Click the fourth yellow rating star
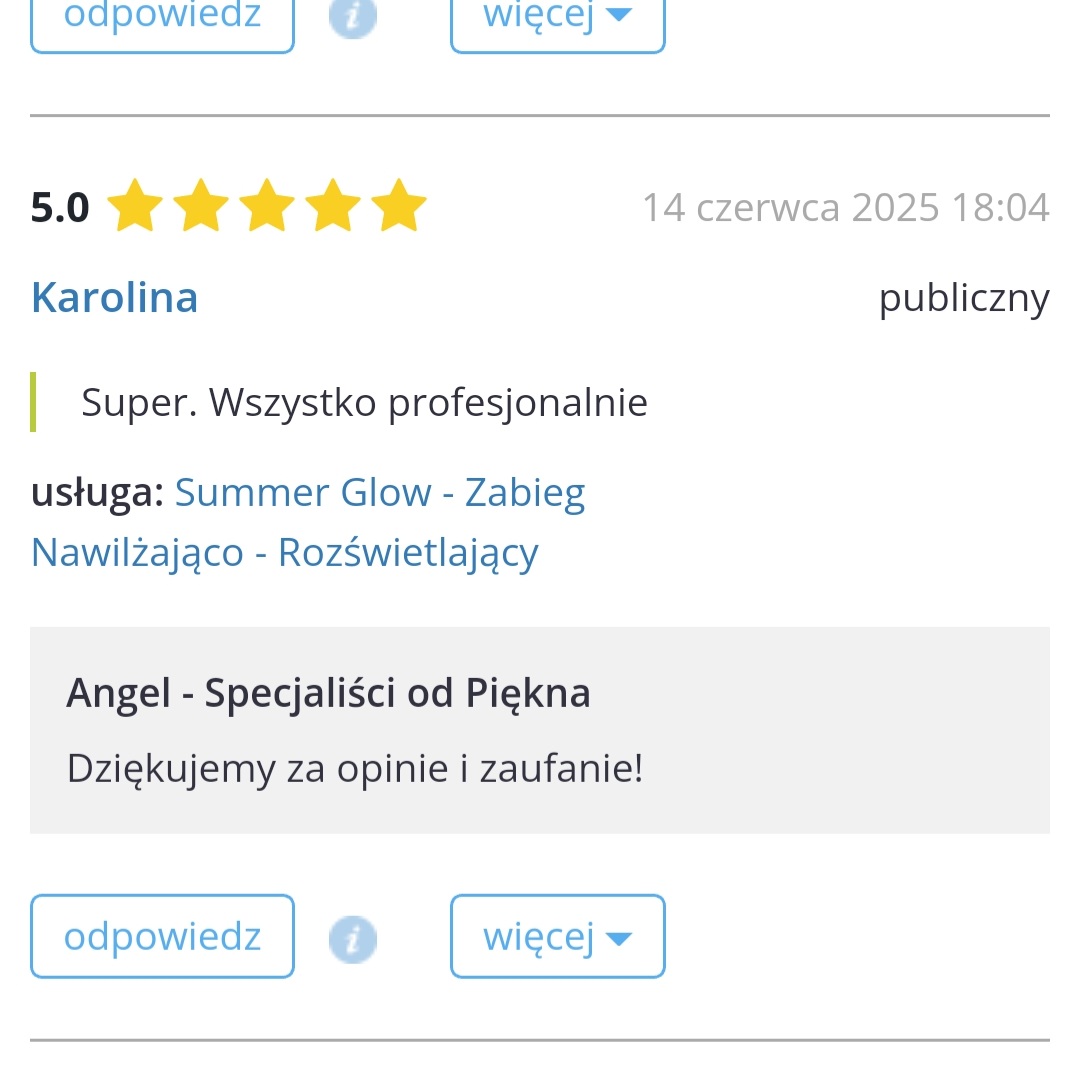The height and width of the screenshot is (1079, 1080). click(x=333, y=207)
